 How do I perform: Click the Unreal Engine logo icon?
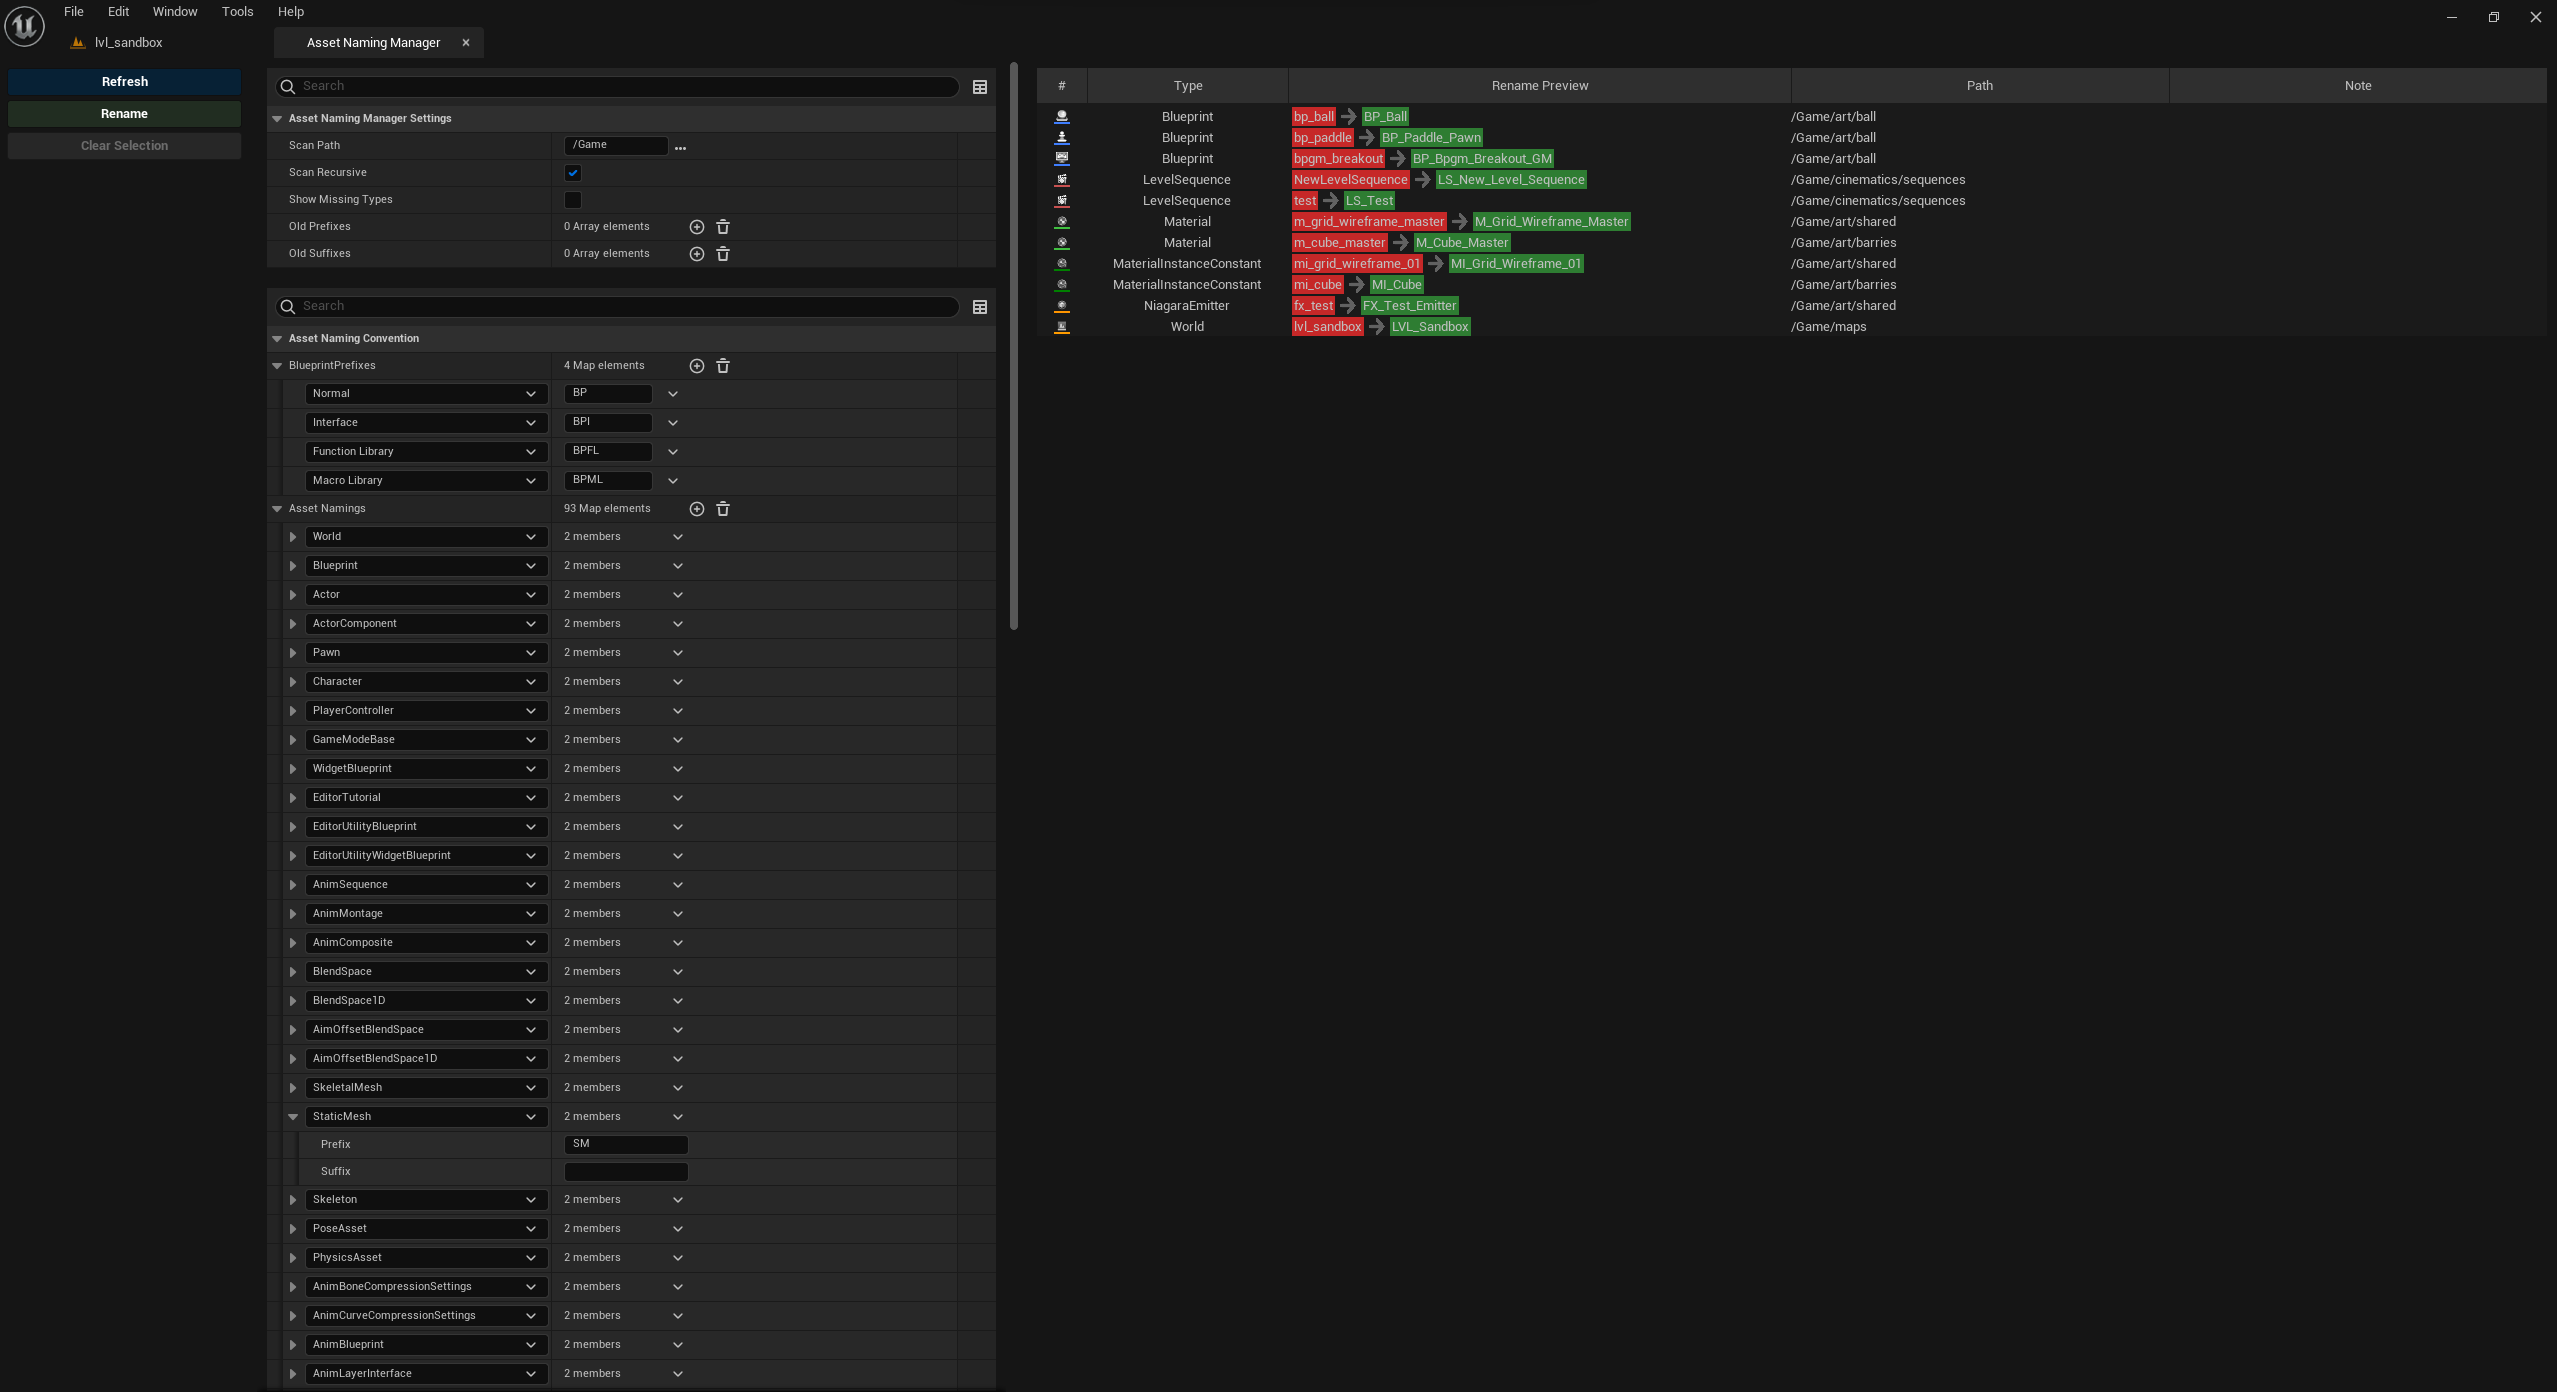click(24, 26)
